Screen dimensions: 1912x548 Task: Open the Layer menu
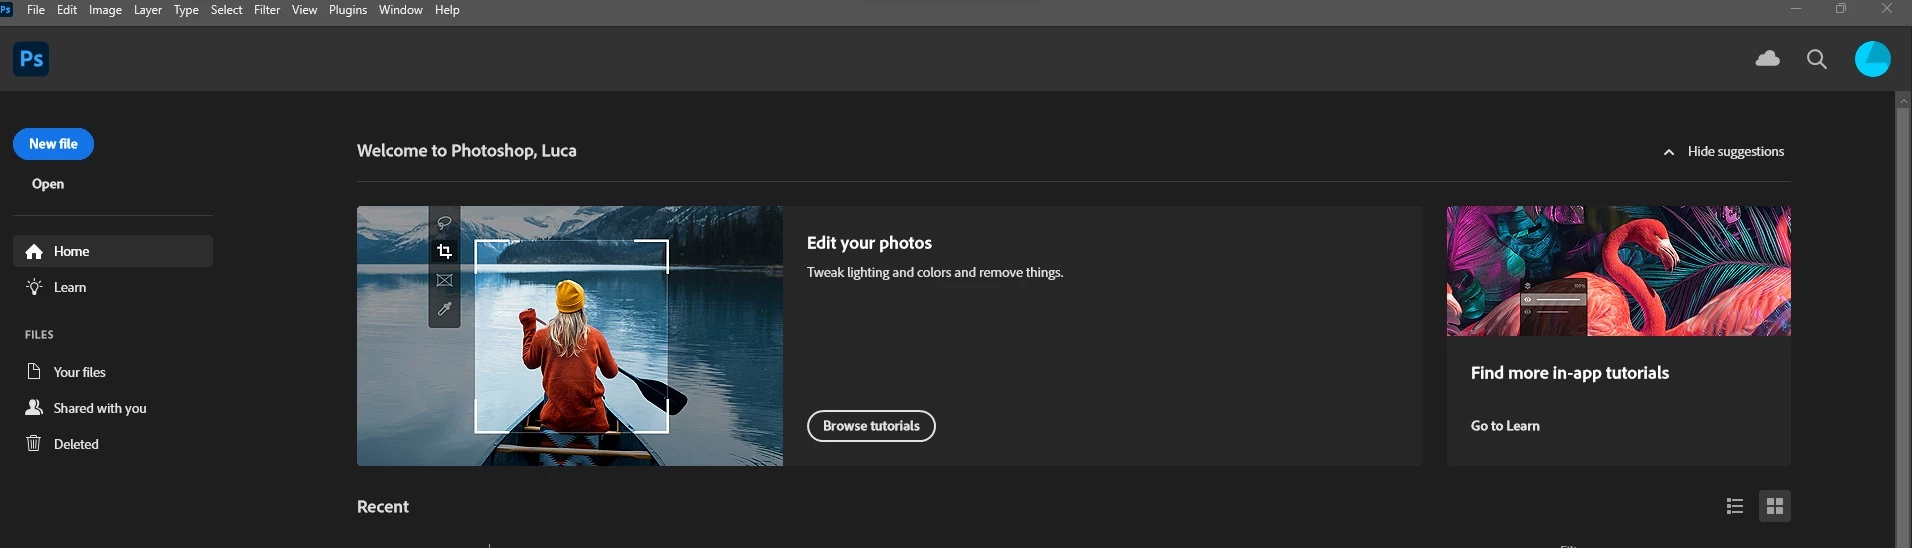pos(148,10)
